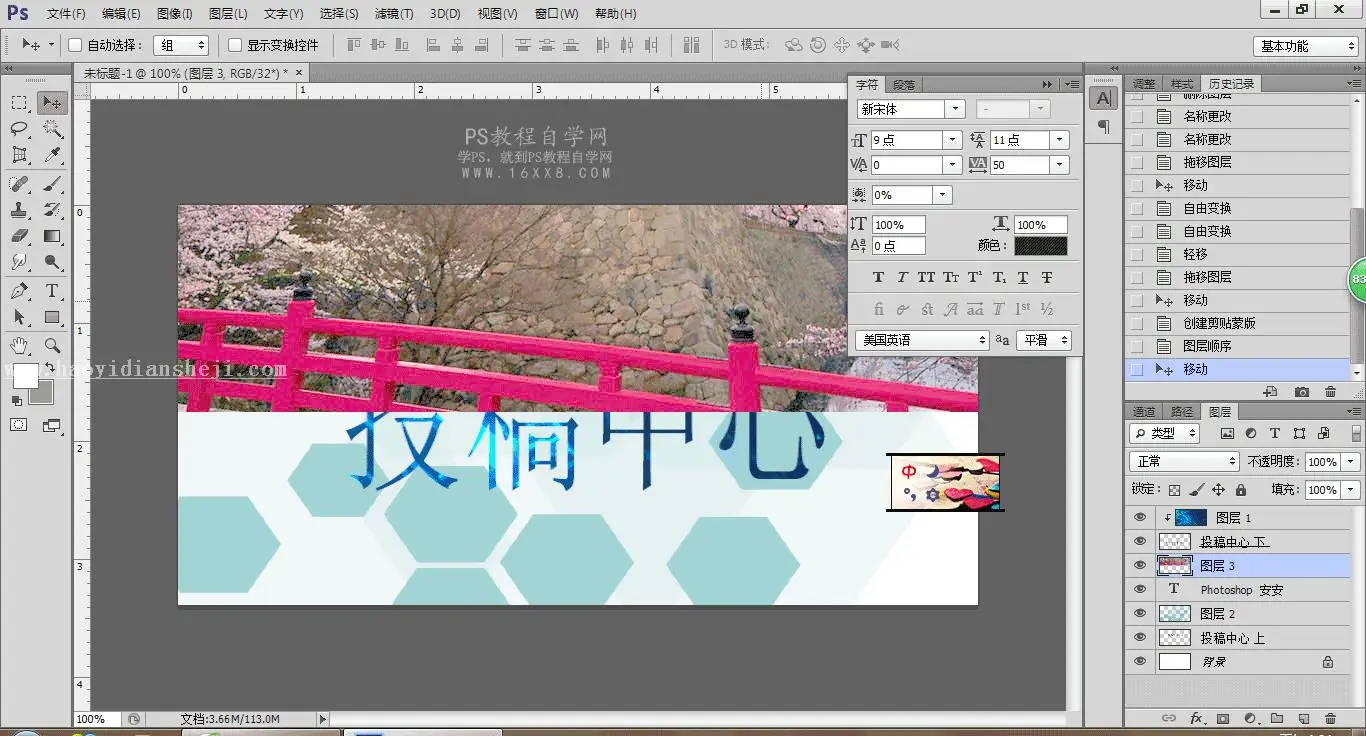Image resolution: width=1366 pixels, height=736 pixels.
Task: Select the 图层顺序 history state
Action: (x=1237, y=346)
